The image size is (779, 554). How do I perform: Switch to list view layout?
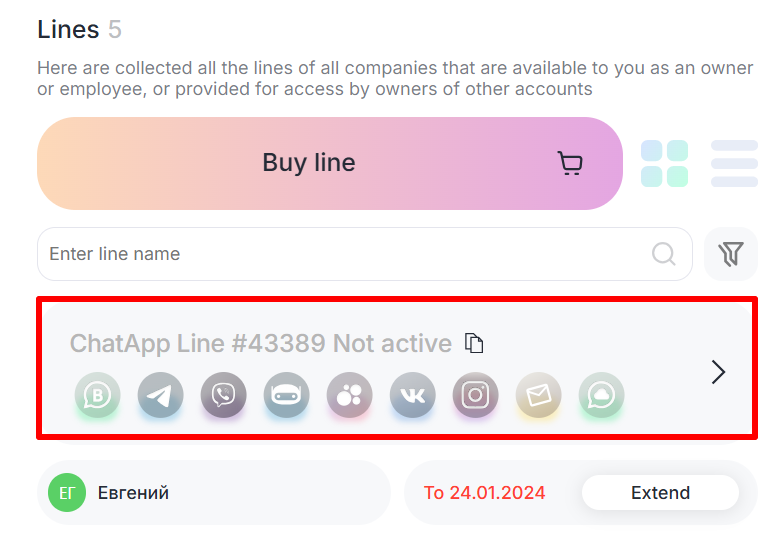[x=734, y=164]
